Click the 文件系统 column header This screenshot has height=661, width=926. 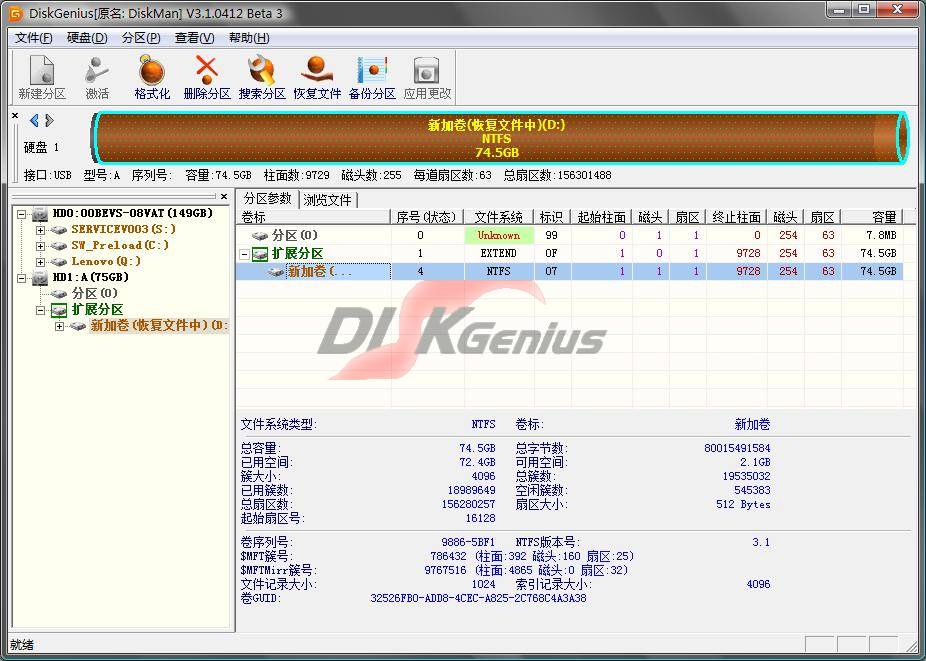499,217
